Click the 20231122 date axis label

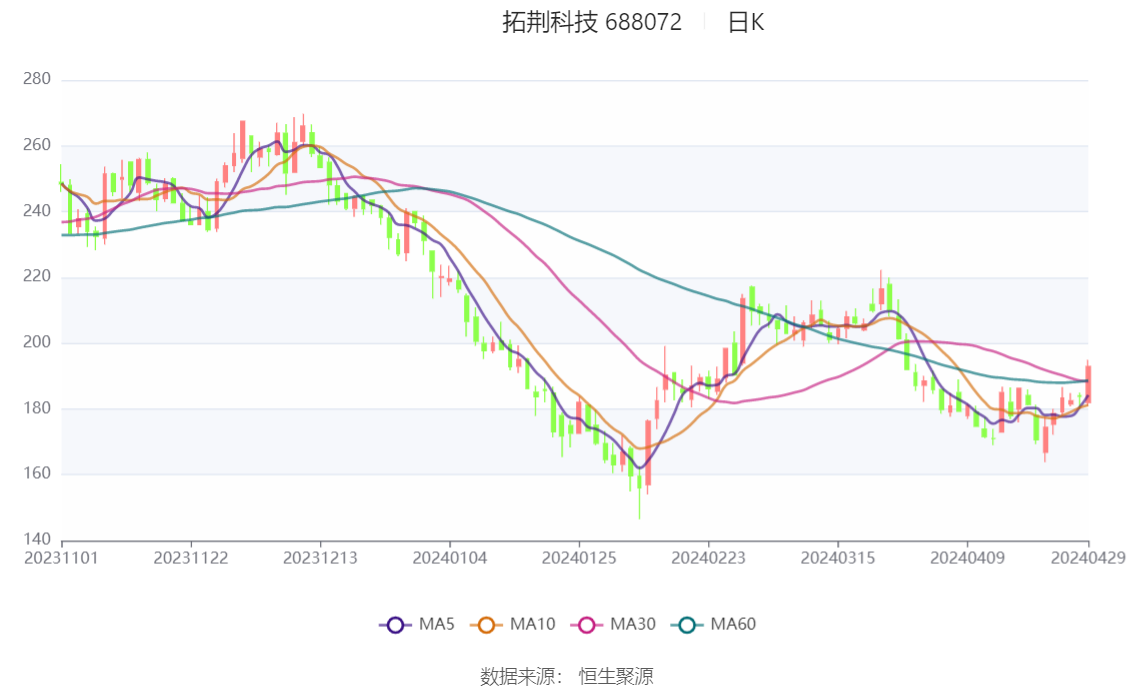tap(191, 558)
